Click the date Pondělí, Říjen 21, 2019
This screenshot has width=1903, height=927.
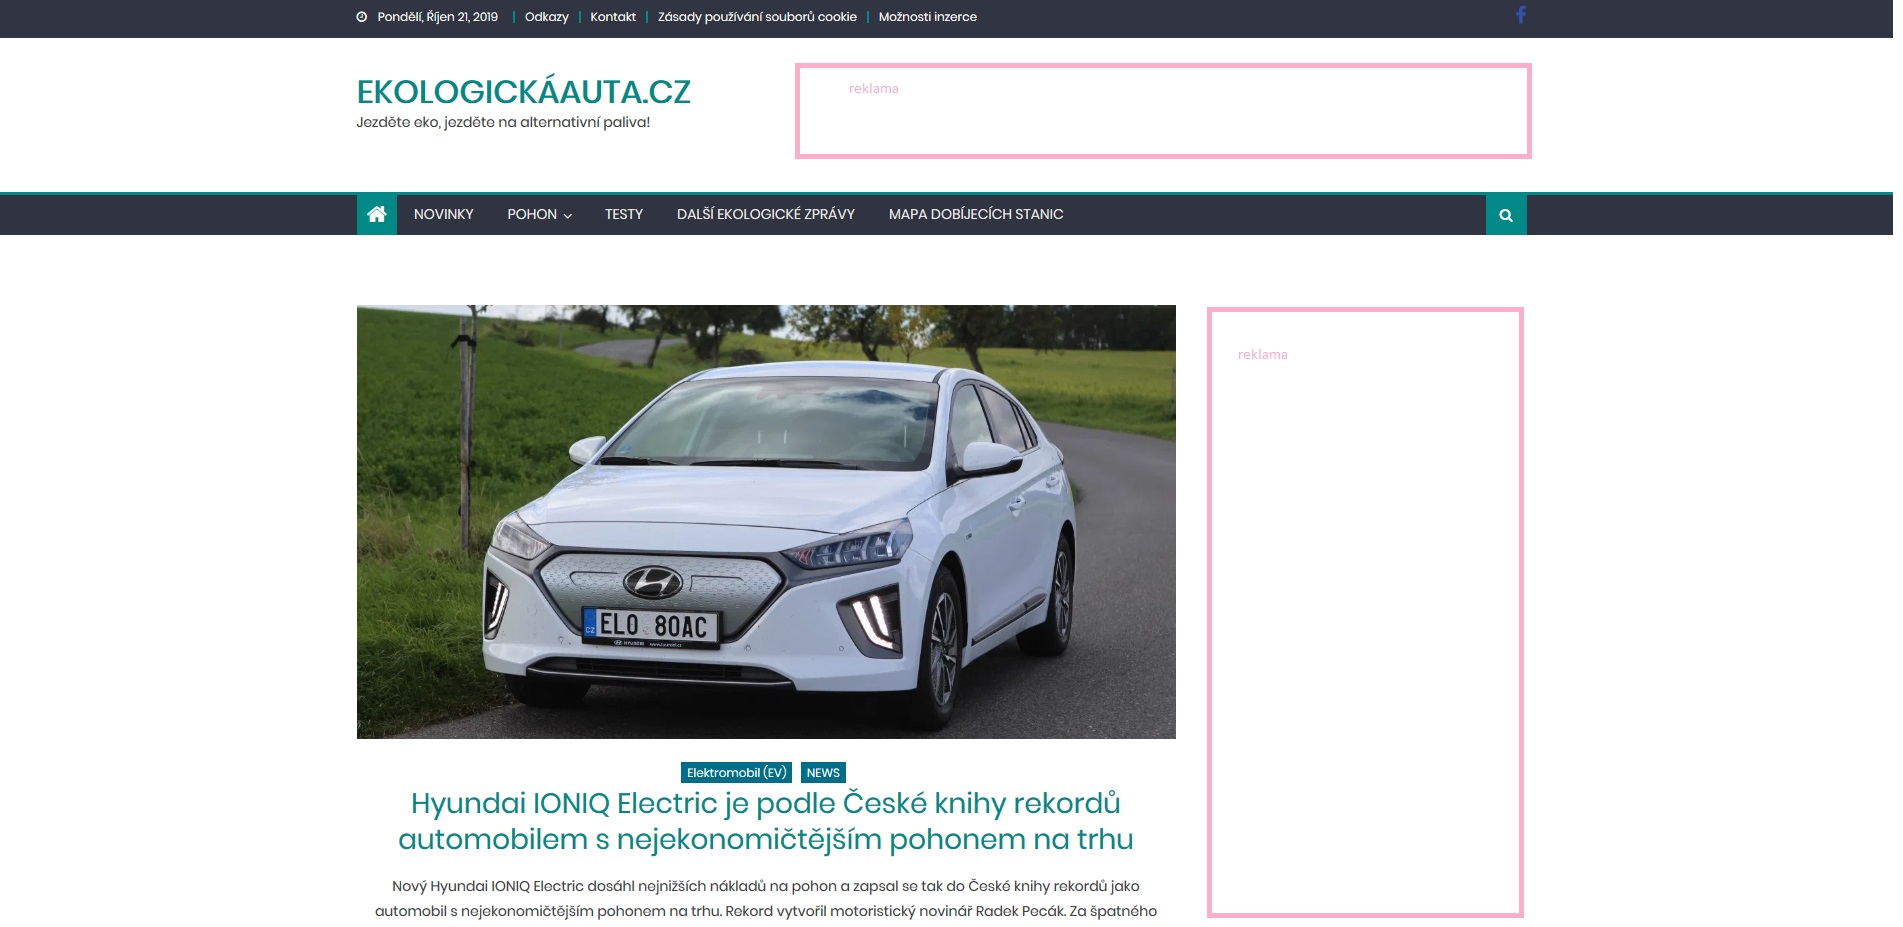(x=438, y=17)
